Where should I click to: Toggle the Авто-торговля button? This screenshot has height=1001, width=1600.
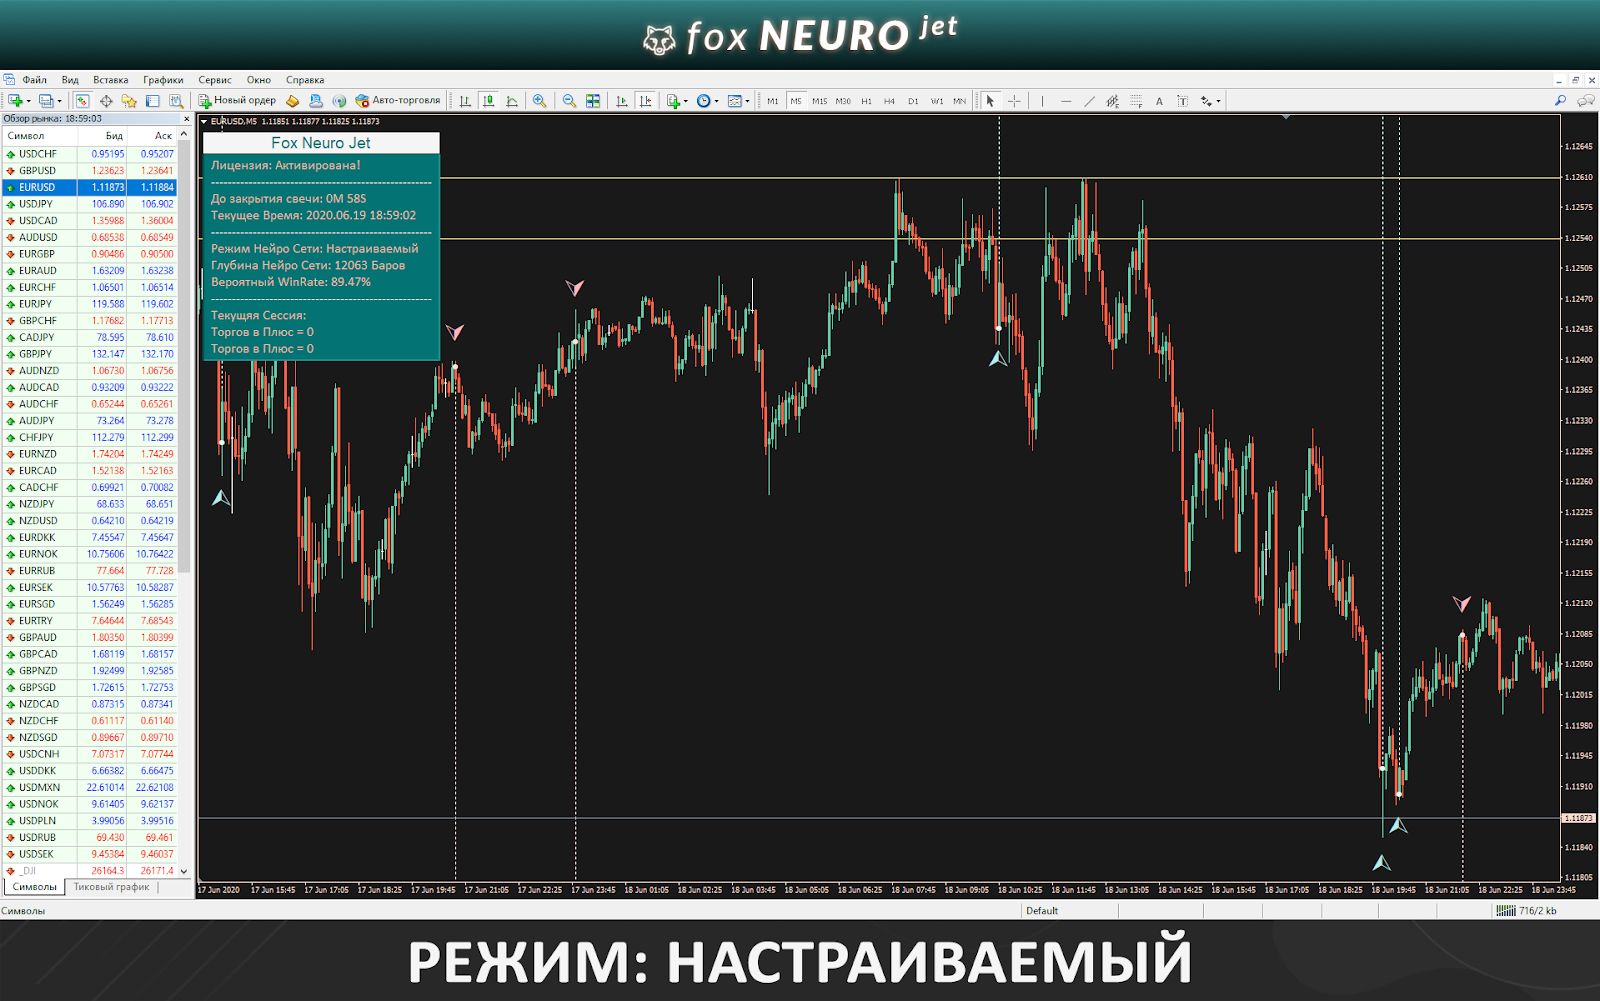point(397,101)
